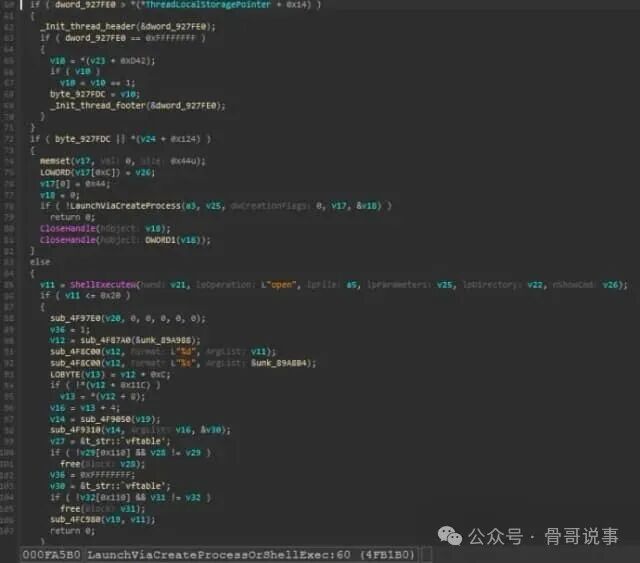This screenshot has width=640, height=563.
Task: Click the _Init_thread_footer function name
Action: [98, 106]
